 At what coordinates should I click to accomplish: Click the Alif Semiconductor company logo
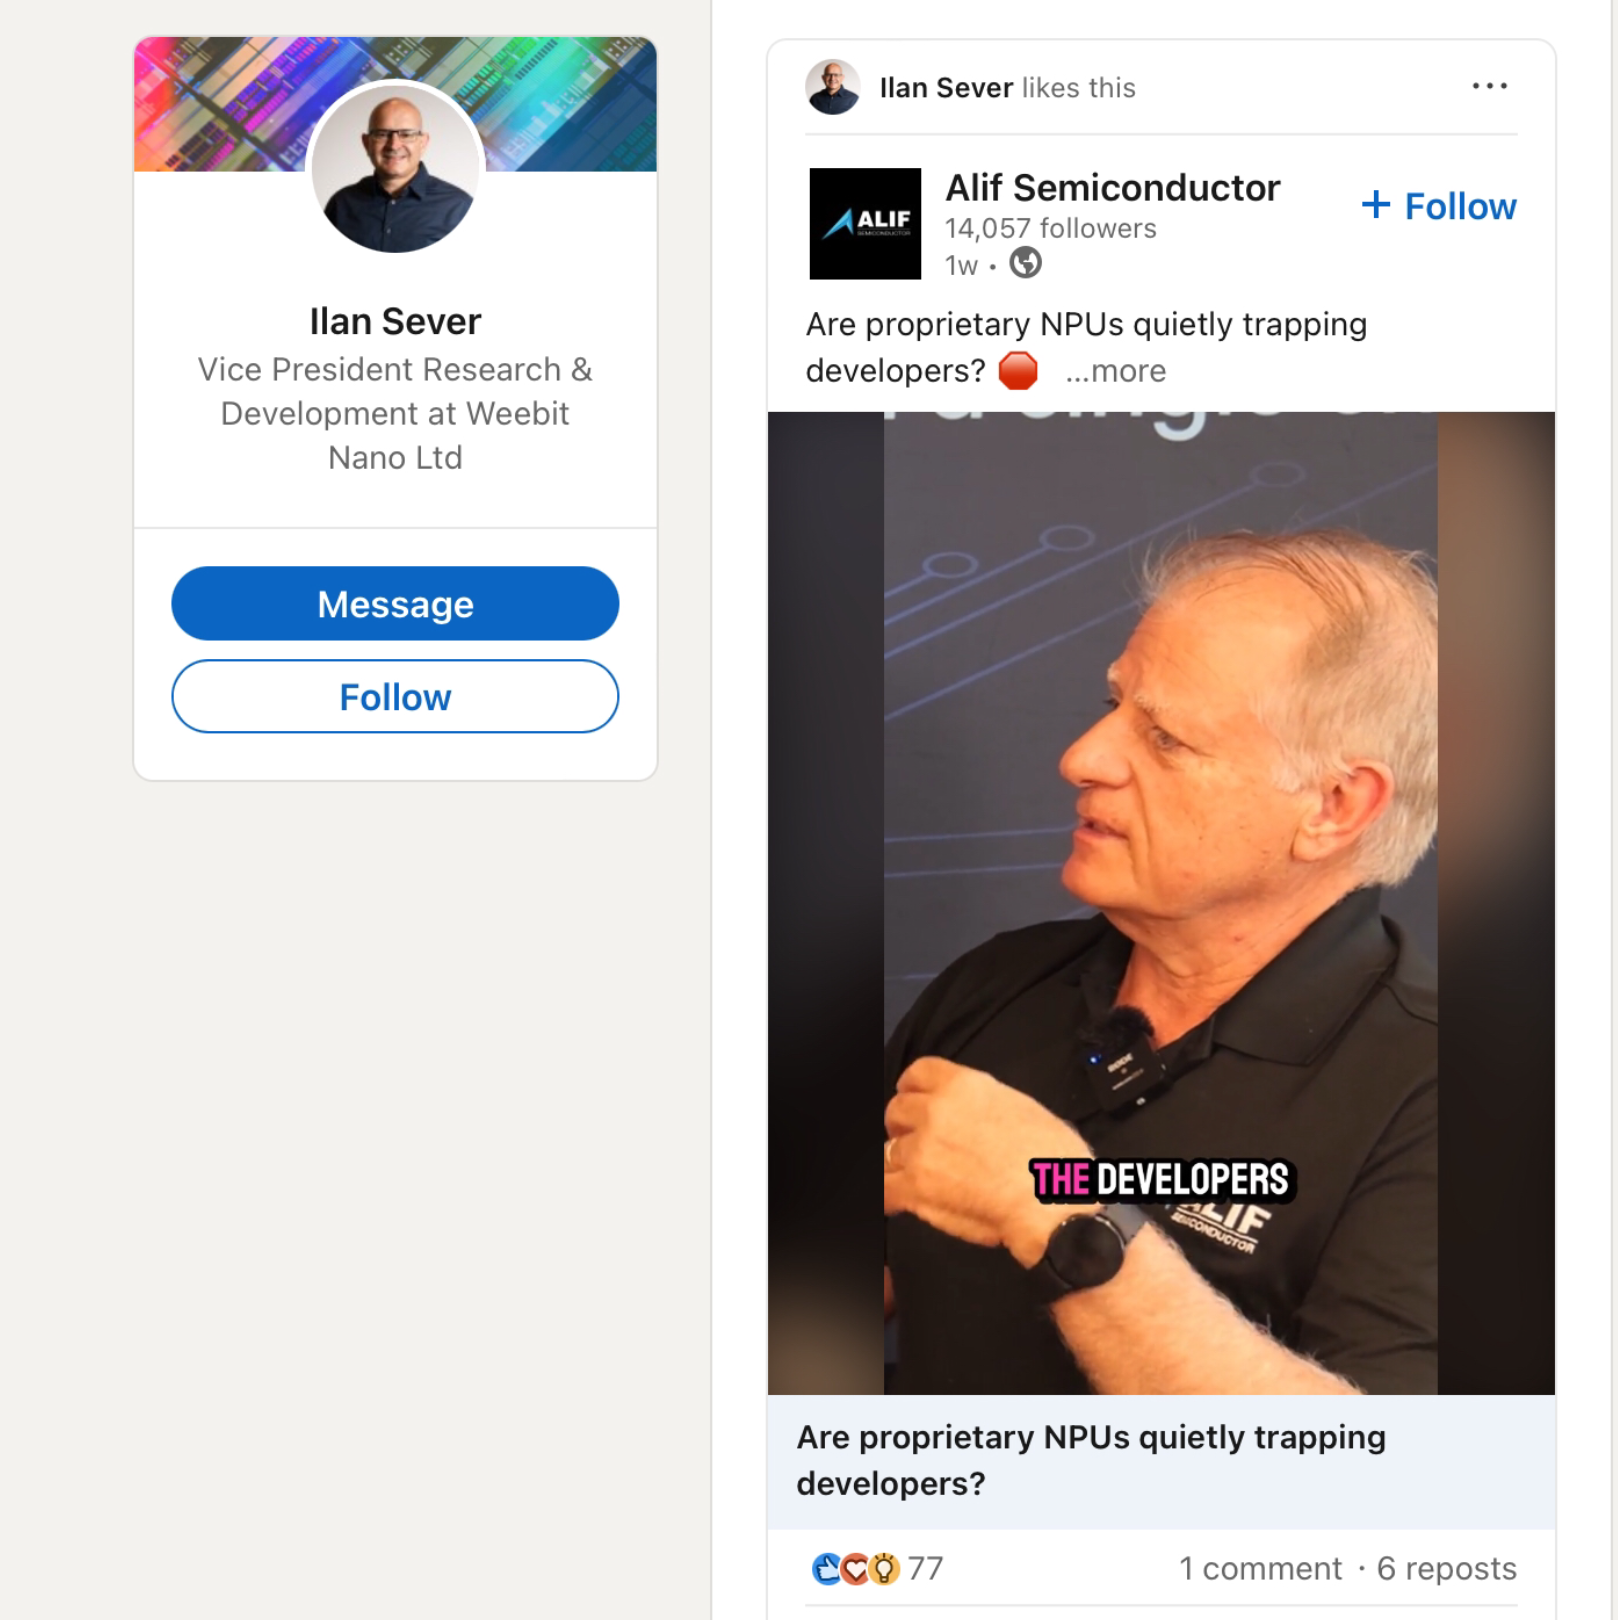coord(865,223)
